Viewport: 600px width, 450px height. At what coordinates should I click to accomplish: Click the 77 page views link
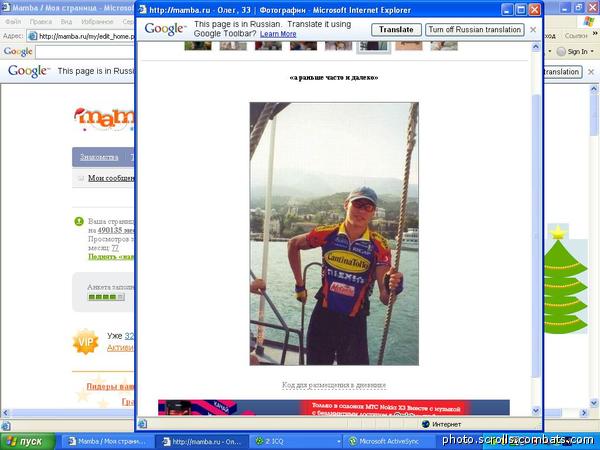[115, 248]
